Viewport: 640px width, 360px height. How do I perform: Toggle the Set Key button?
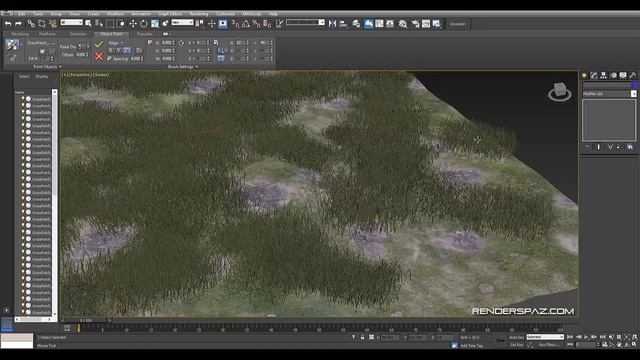(x=516, y=345)
